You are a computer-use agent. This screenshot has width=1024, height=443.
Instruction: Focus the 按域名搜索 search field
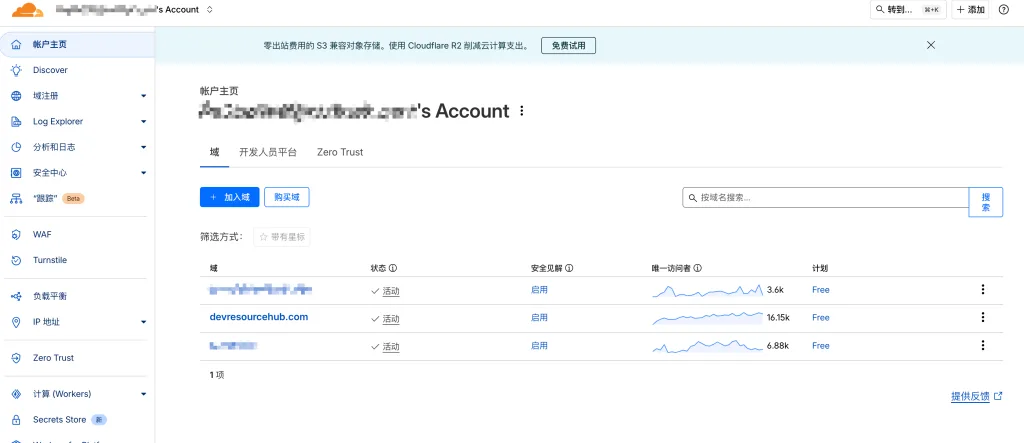click(825, 197)
